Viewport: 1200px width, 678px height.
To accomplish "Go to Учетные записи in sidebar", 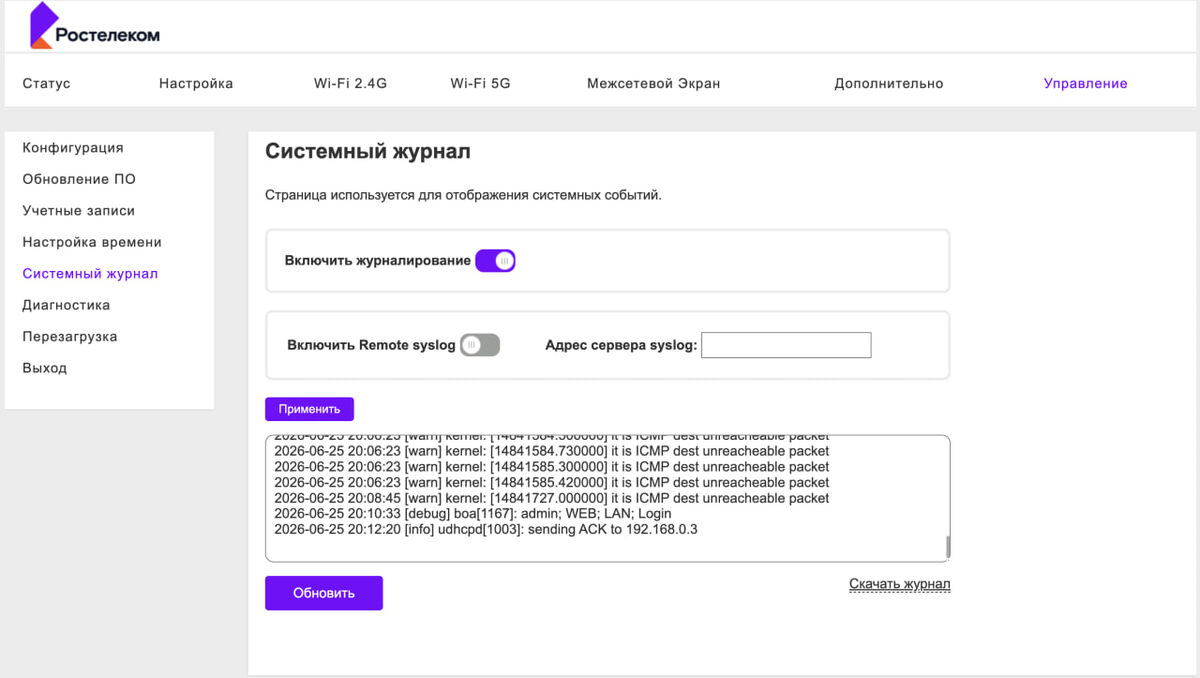I will click(x=79, y=211).
